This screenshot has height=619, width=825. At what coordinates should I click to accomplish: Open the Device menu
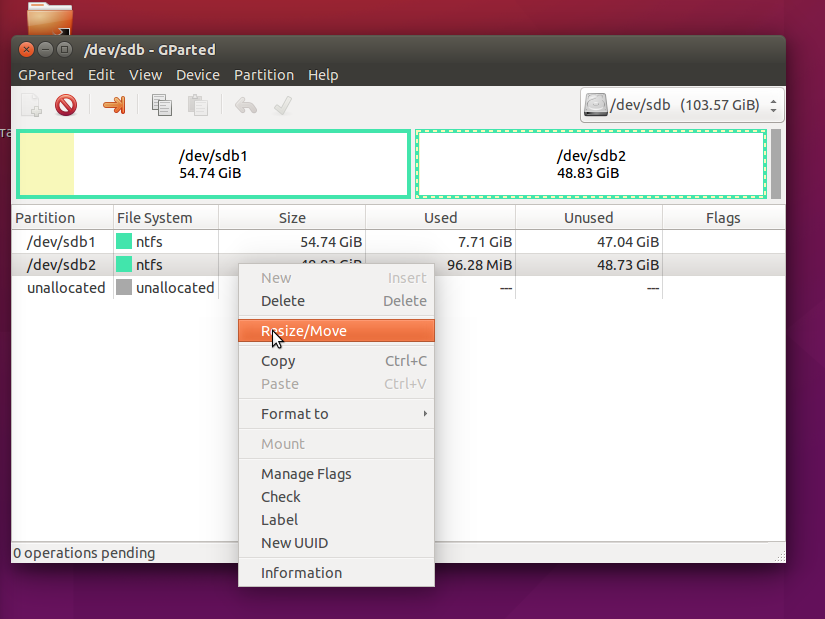coord(197,75)
